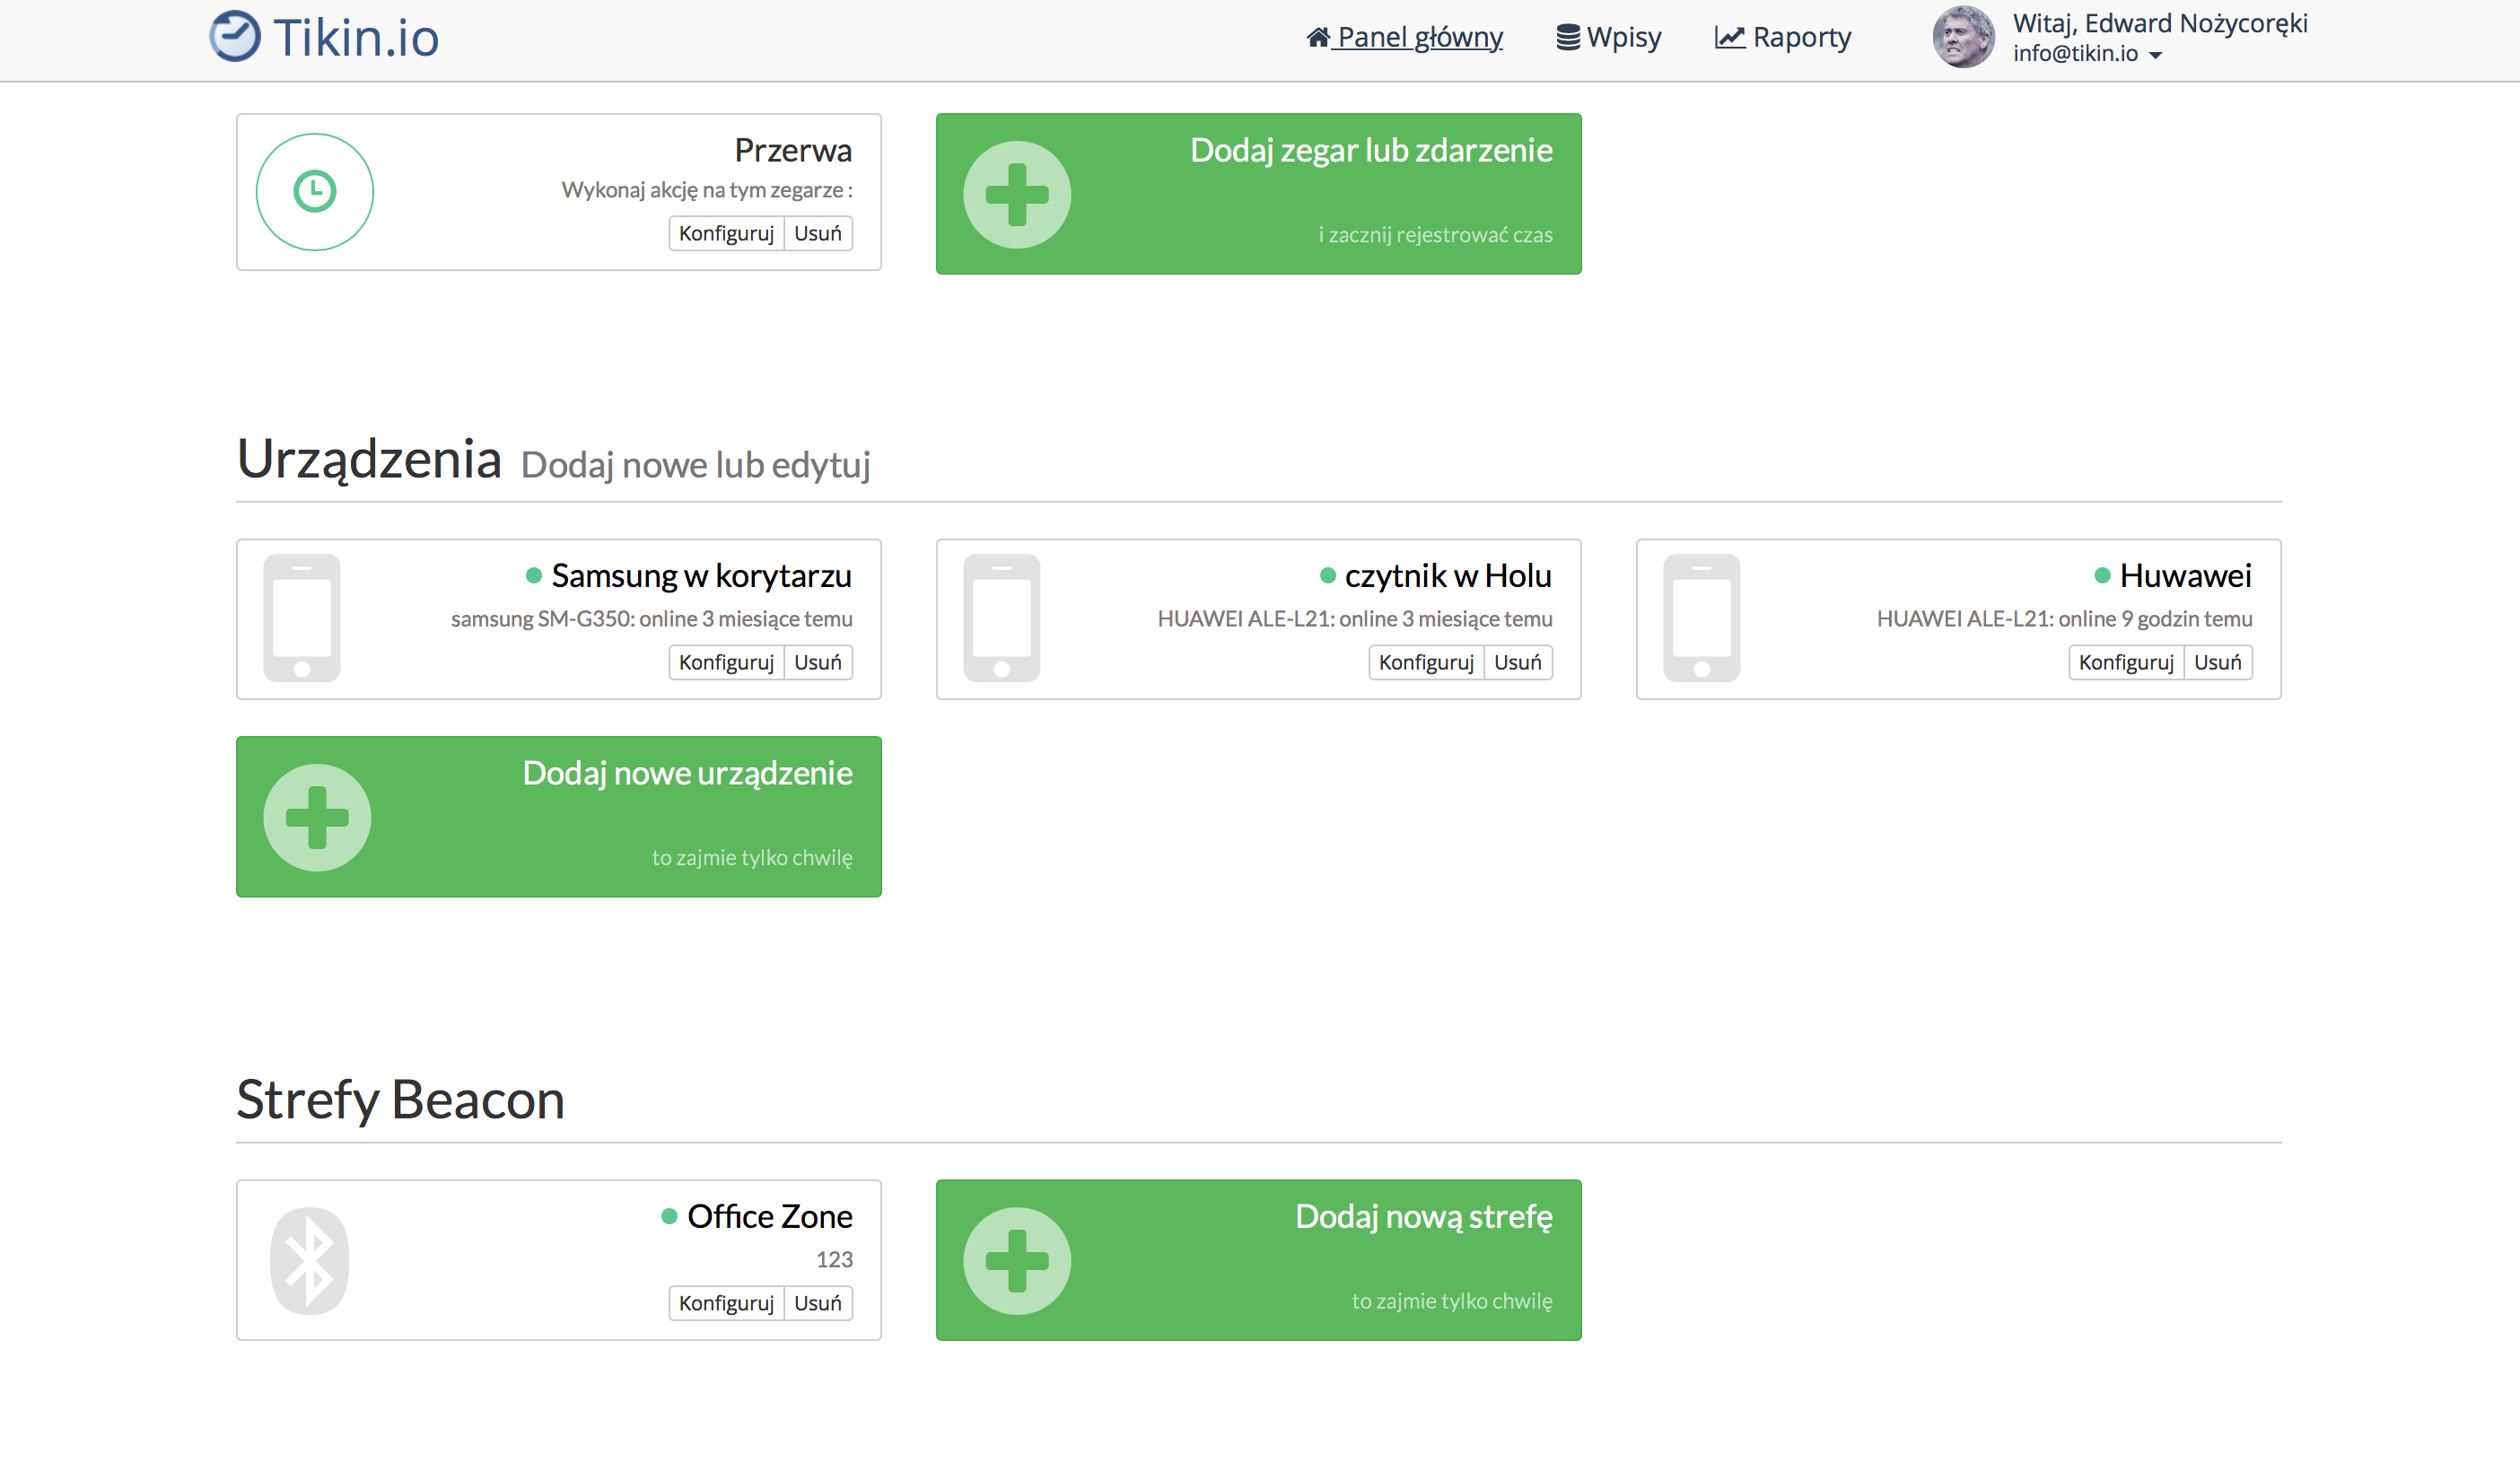Configure Samsung w korytarzu device
Viewport: 2520px width, 1472px height.
[x=726, y=662]
